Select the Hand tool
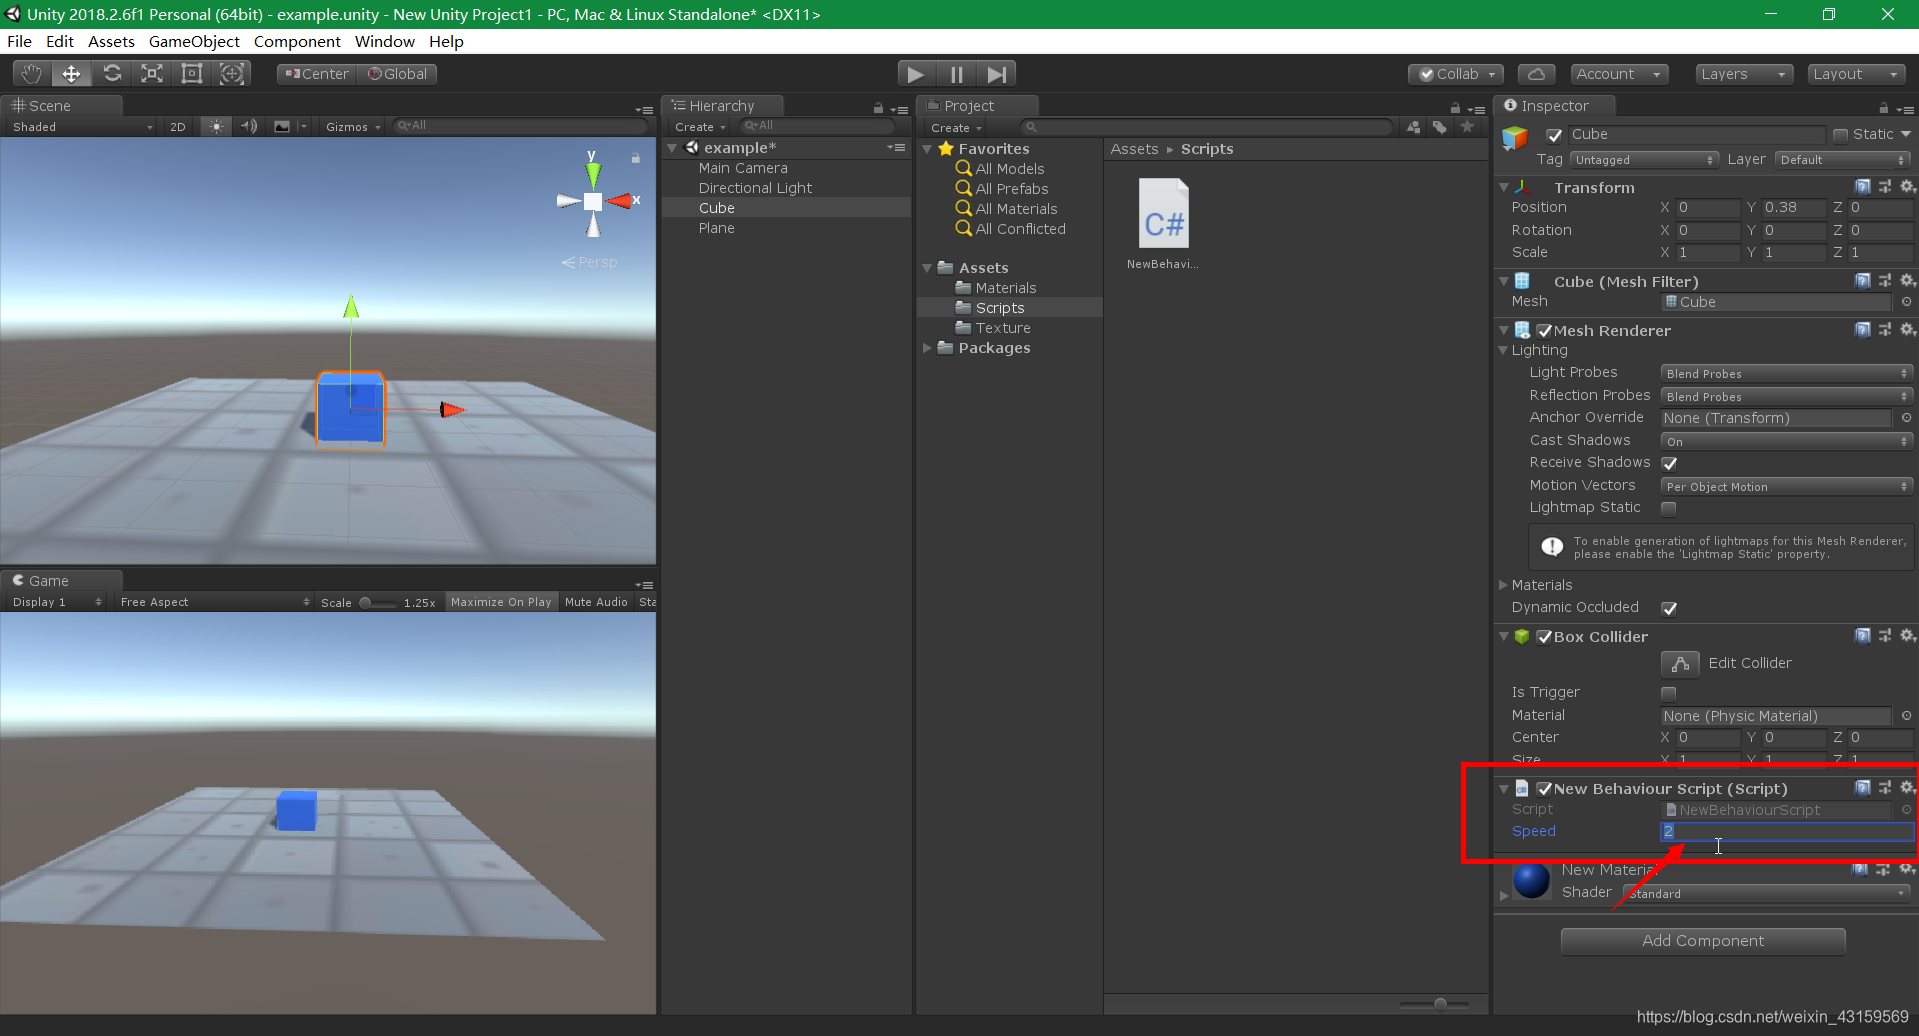This screenshot has height=1036, width=1919. pos(31,74)
